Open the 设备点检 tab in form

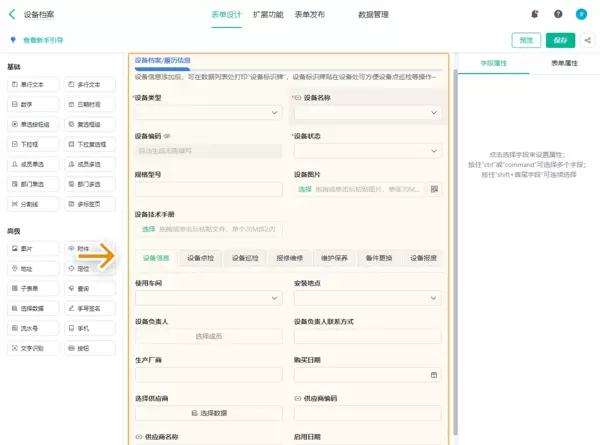coord(201,258)
